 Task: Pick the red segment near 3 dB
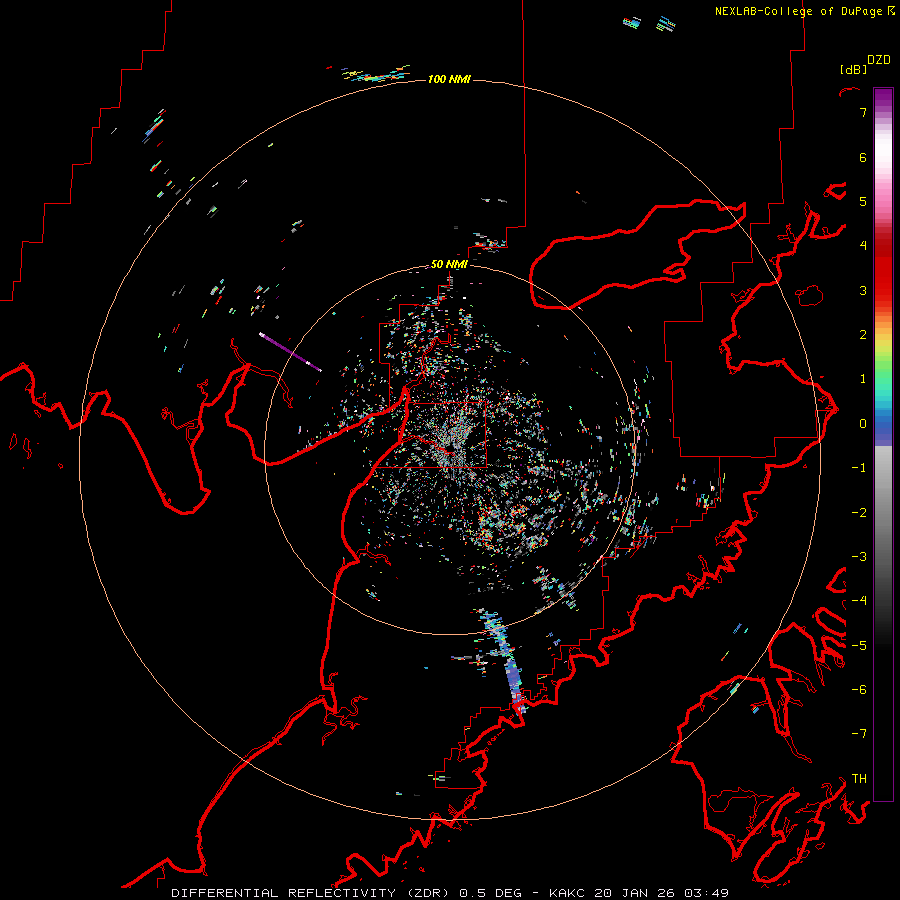pos(883,287)
